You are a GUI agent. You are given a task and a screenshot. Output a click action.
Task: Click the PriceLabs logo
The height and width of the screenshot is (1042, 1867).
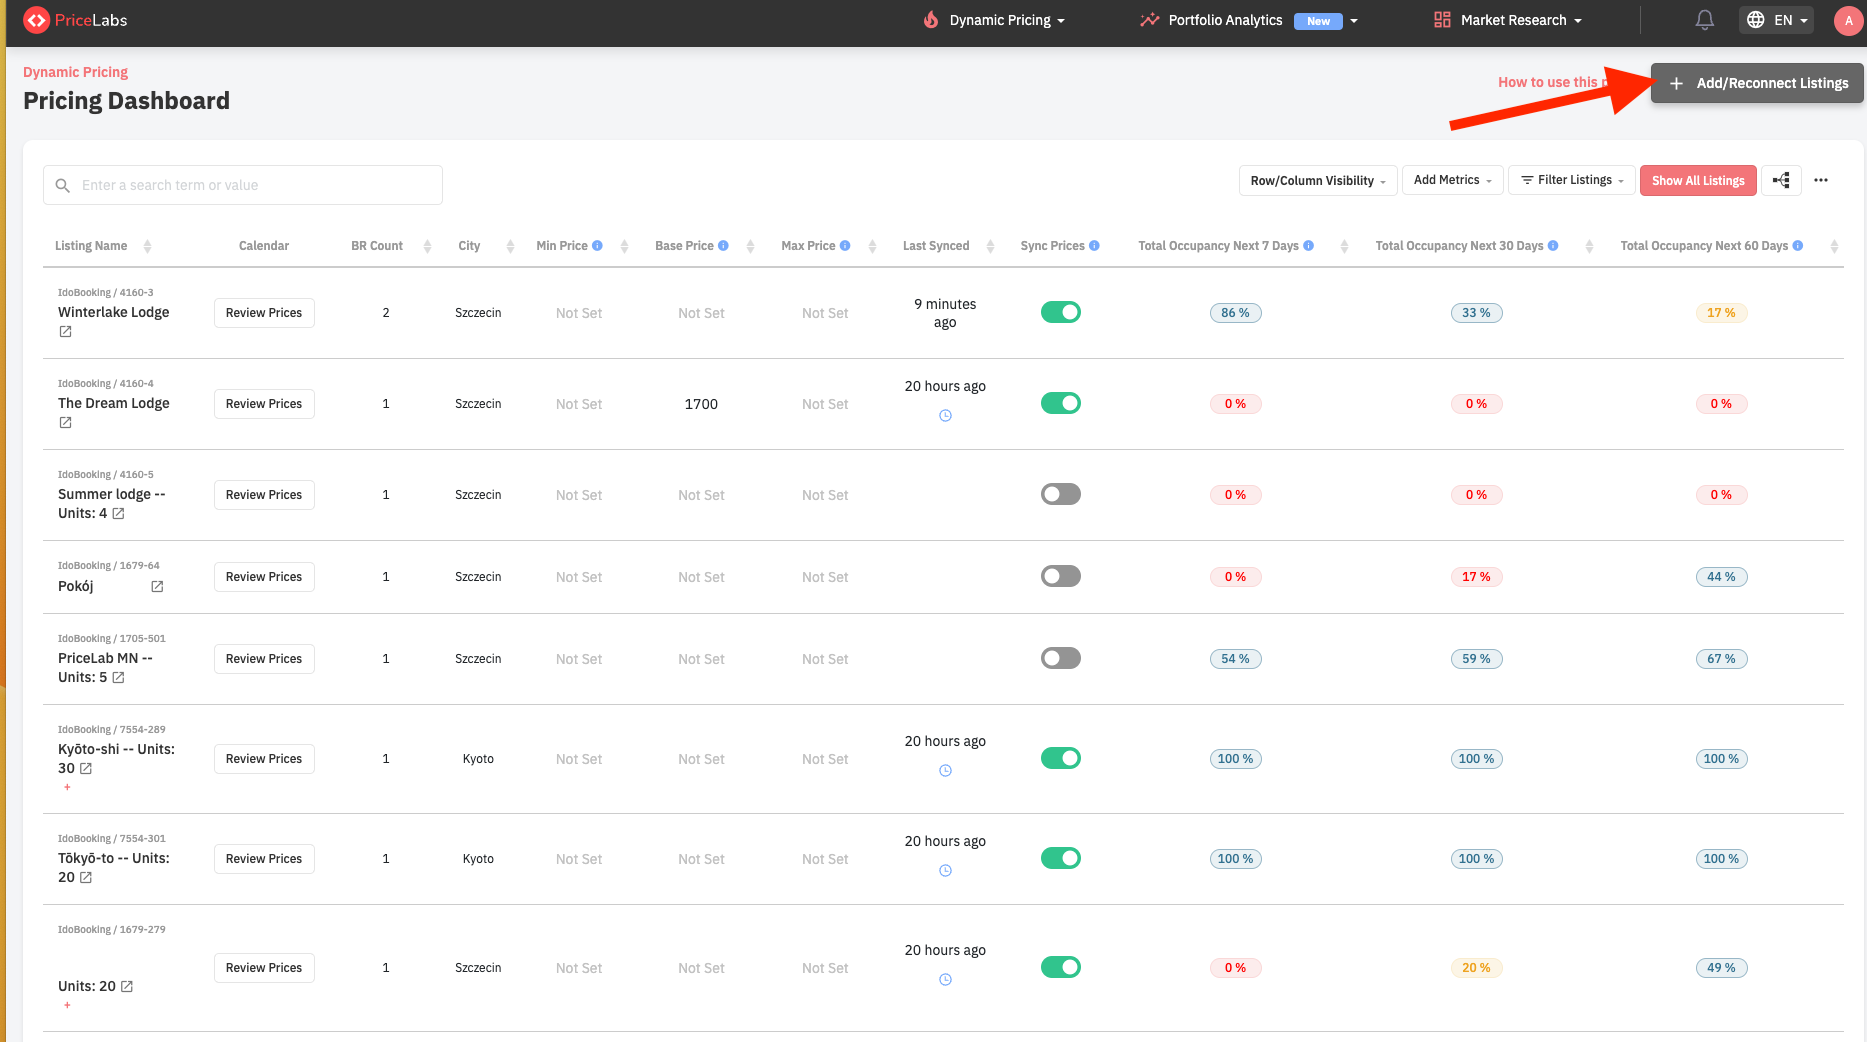(x=76, y=20)
